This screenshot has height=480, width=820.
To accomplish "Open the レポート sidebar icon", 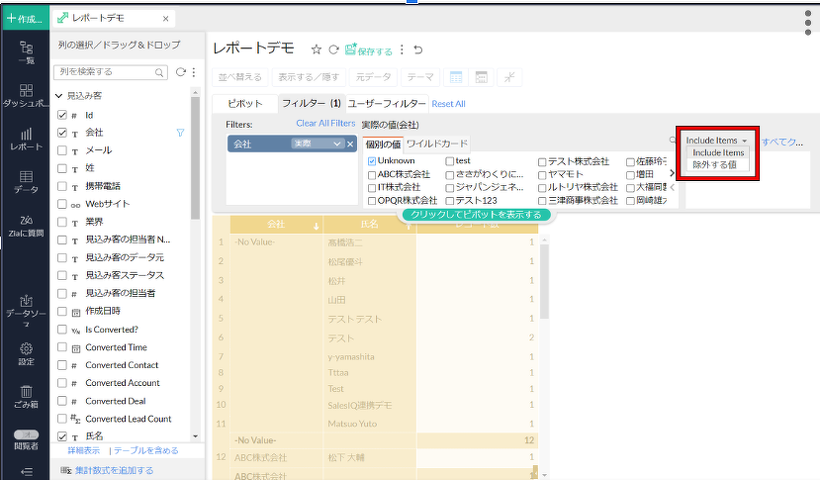I will (x=25, y=138).
